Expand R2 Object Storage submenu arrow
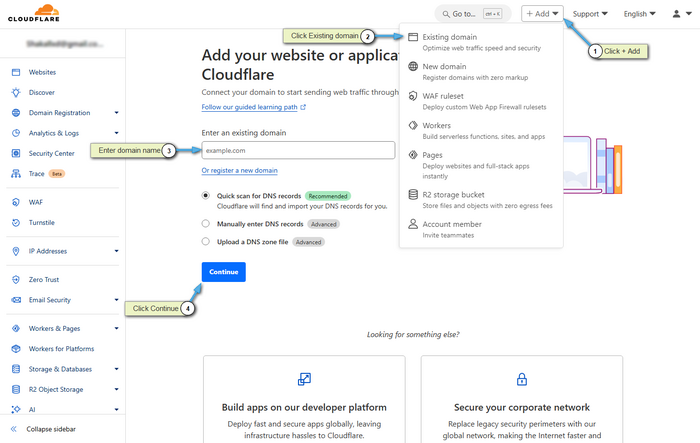 coord(117,389)
